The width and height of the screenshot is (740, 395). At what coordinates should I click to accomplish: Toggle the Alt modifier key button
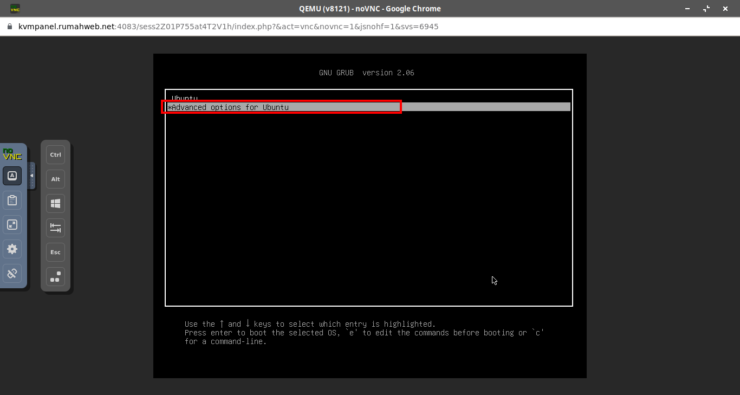[x=55, y=179]
